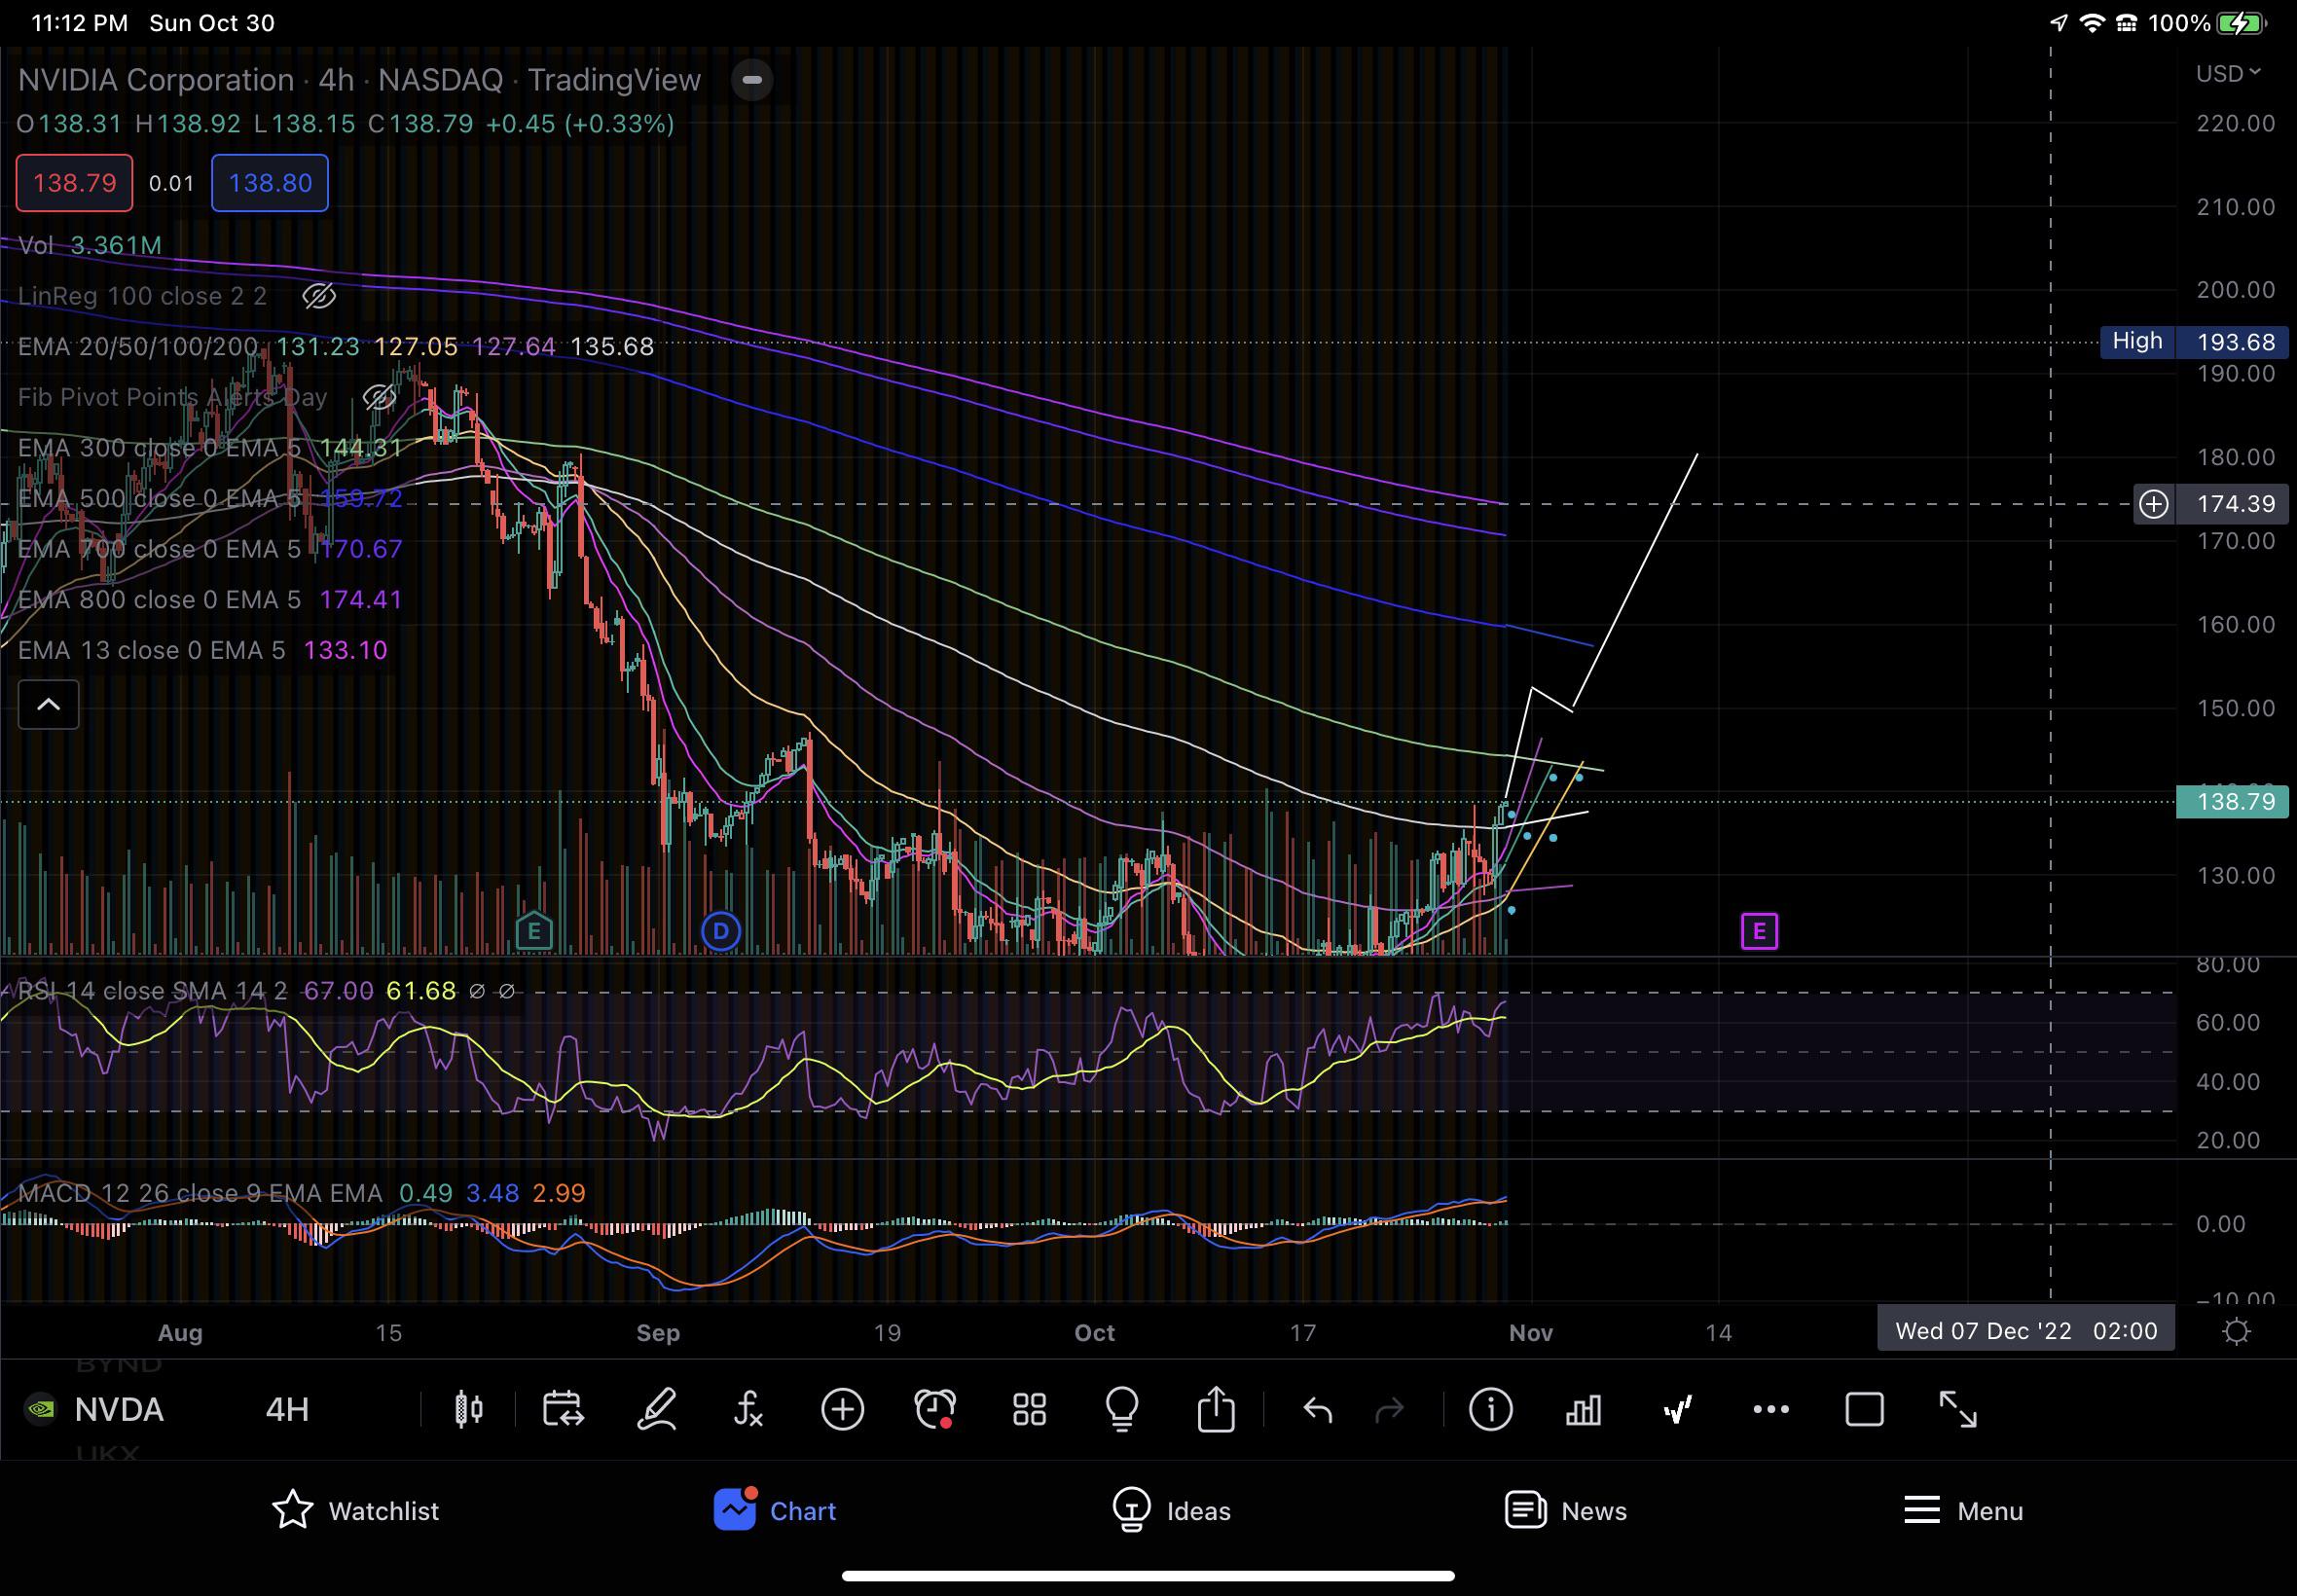This screenshot has width=2297, height=1596.
Task: Click the minus toggle beside chart title
Action: (x=752, y=80)
